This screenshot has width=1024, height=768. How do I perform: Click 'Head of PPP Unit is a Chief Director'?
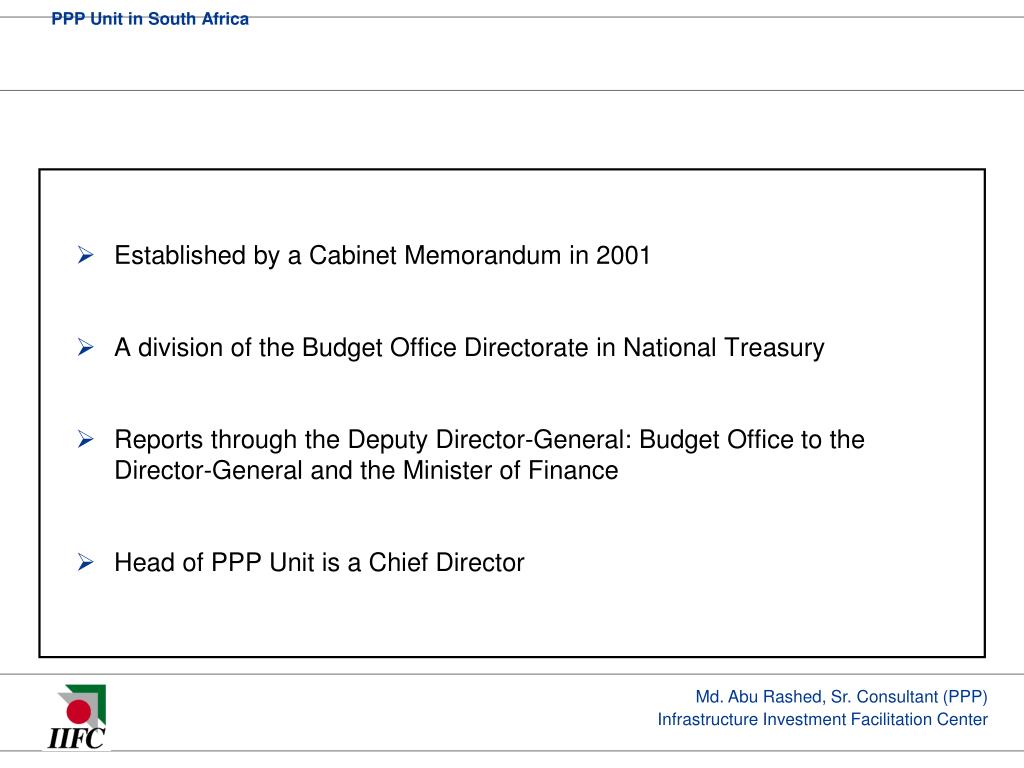click(x=319, y=562)
